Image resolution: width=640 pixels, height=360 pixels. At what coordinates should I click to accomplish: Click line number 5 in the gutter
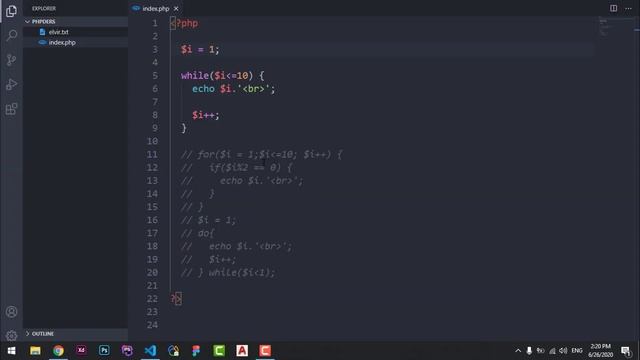[x=155, y=76]
